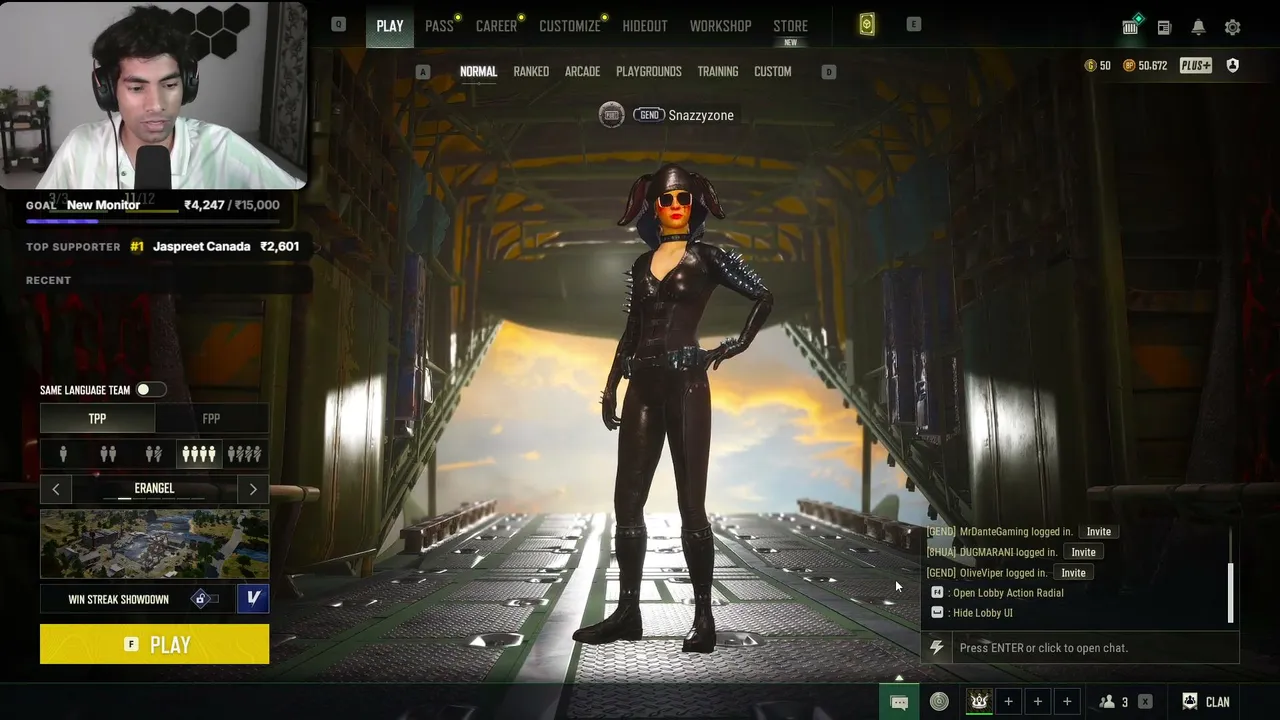The width and height of the screenshot is (1280, 720).
Task: Select one-man duo mode icon
Action: 153,455
